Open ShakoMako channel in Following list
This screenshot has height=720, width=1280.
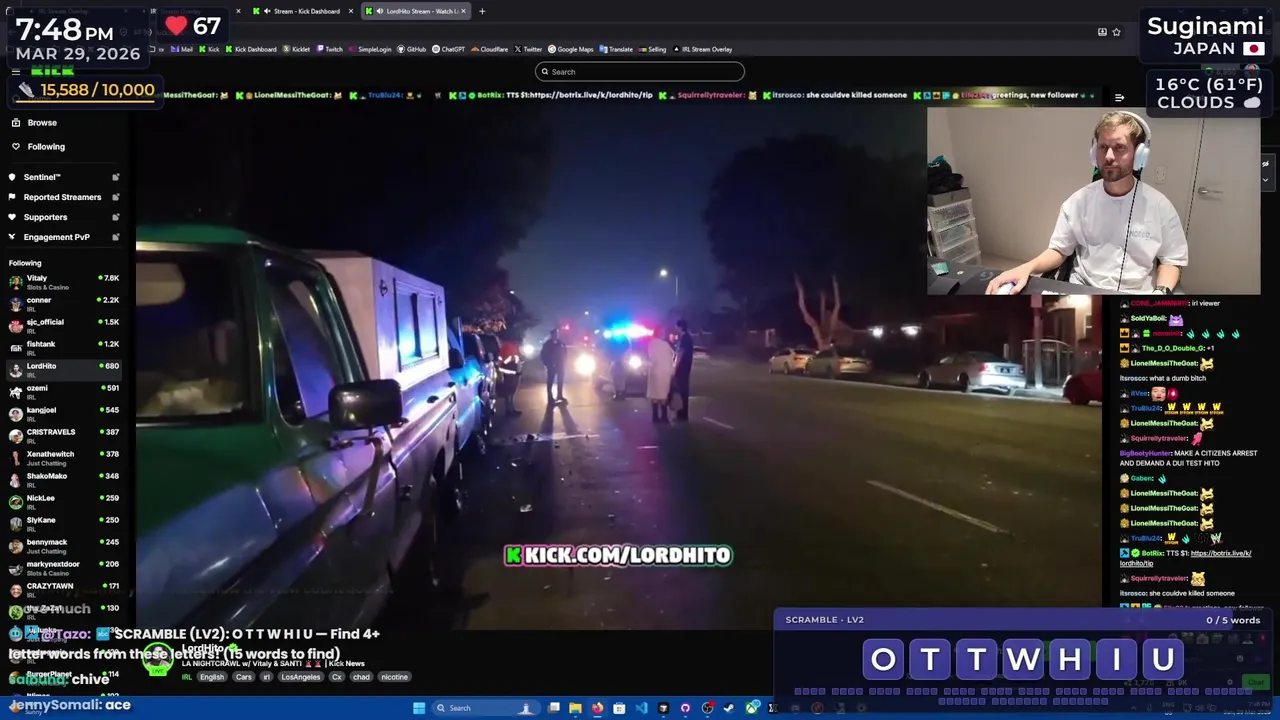tap(64, 480)
